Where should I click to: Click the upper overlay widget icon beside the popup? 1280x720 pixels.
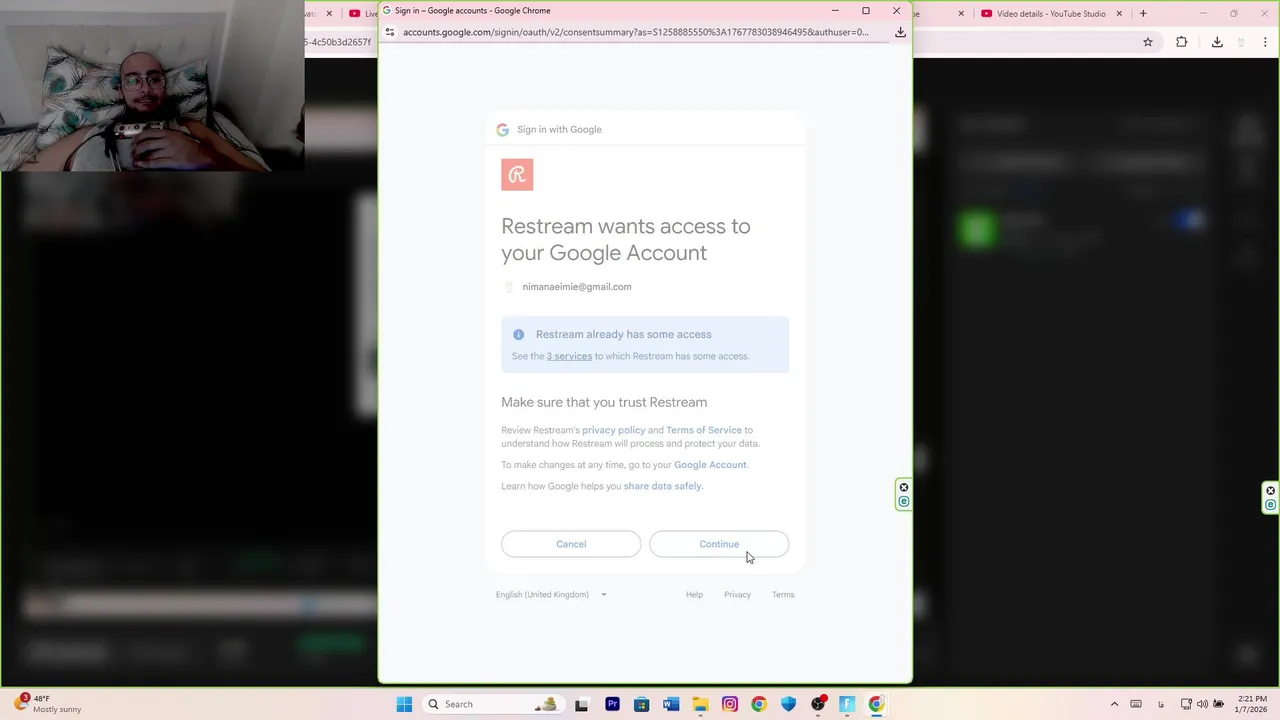(x=904, y=488)
